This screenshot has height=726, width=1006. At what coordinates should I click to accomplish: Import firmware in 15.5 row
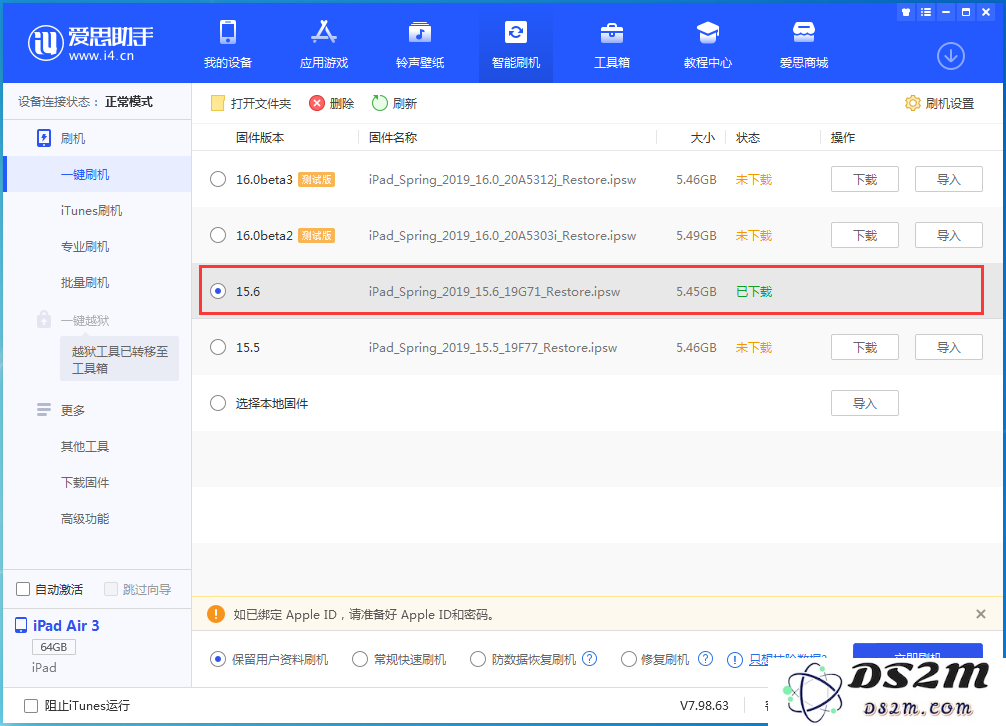pyautogui.click(x=948, y=347)
